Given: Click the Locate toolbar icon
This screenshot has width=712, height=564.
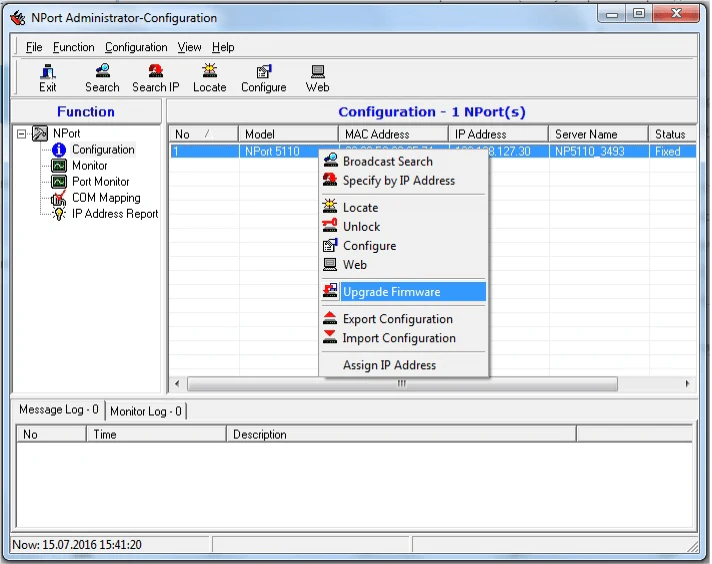Looking at the screenshot, I should (209, 77).
